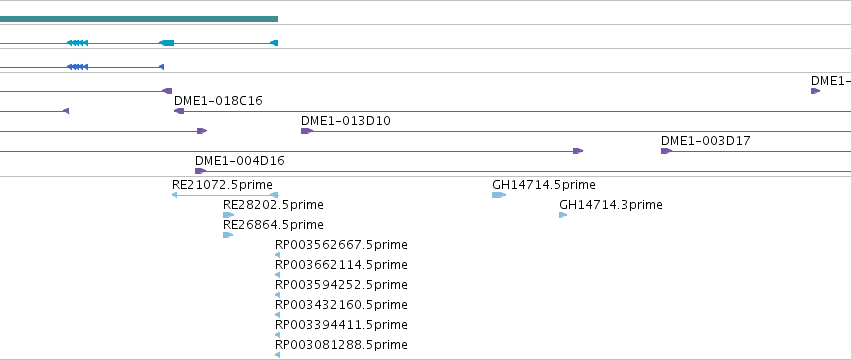Click the RP003562667.5prime arrow glyph
Screen dimensions: 851x360
point(277,255)
